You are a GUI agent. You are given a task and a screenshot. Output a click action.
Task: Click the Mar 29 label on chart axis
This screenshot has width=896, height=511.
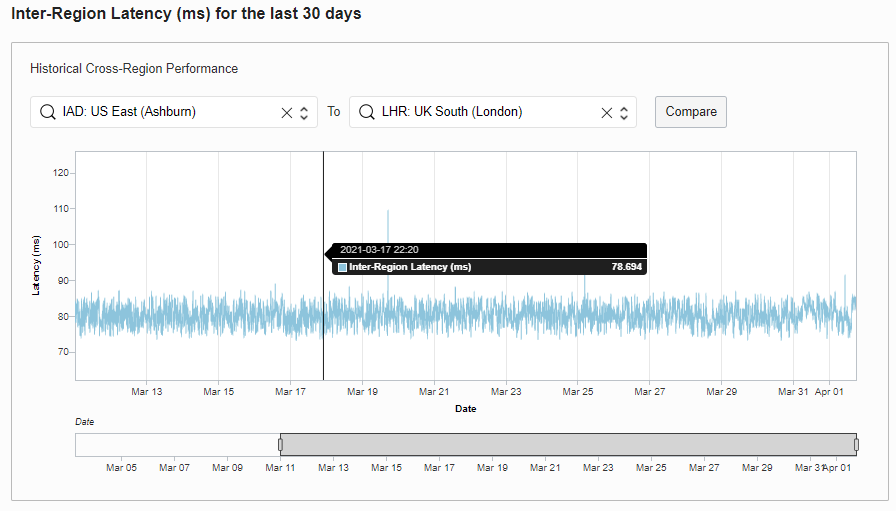[x=722, y=392]
